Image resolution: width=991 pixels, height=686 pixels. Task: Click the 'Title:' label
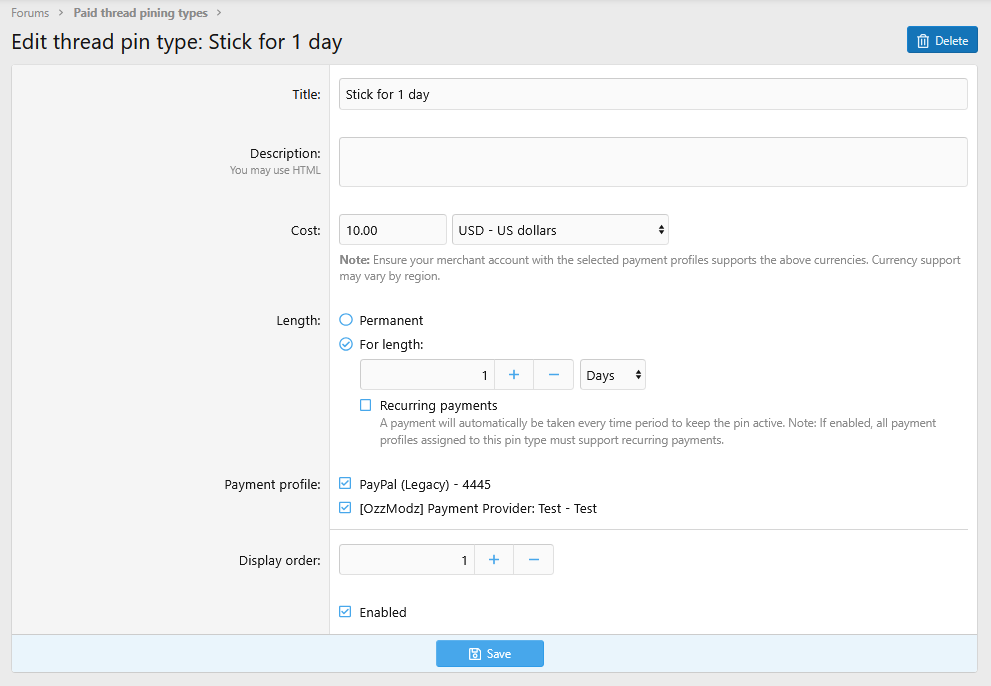pos(307,94)
